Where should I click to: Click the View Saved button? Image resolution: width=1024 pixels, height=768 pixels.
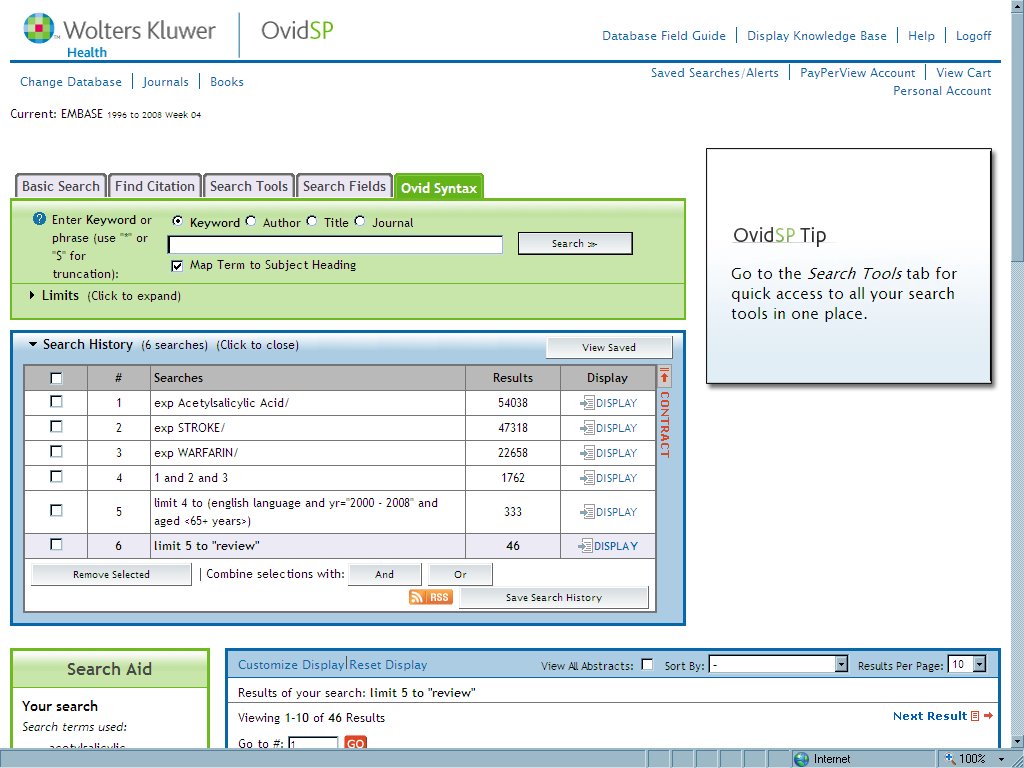(x=609, y=347)
